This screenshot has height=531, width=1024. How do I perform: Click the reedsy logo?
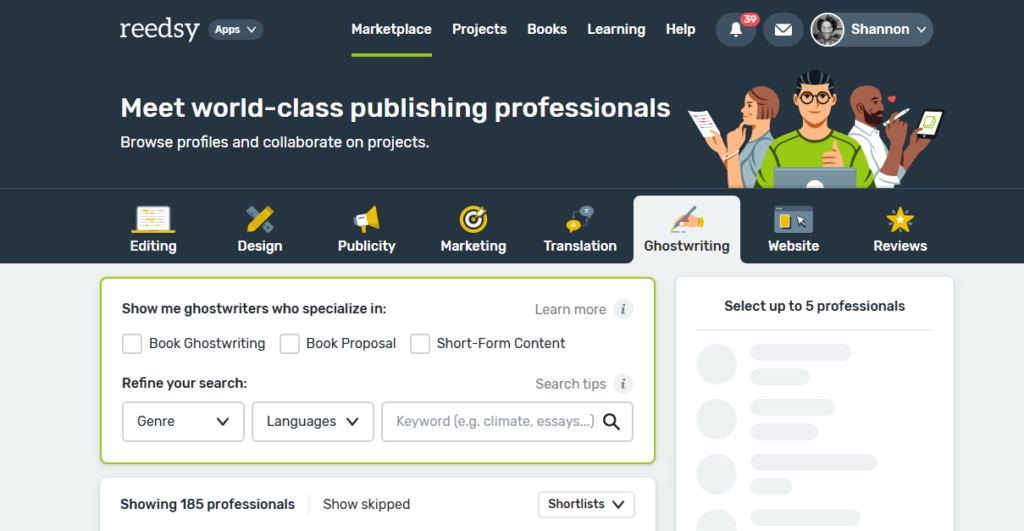pyautogui.click(x=159, y=29)
